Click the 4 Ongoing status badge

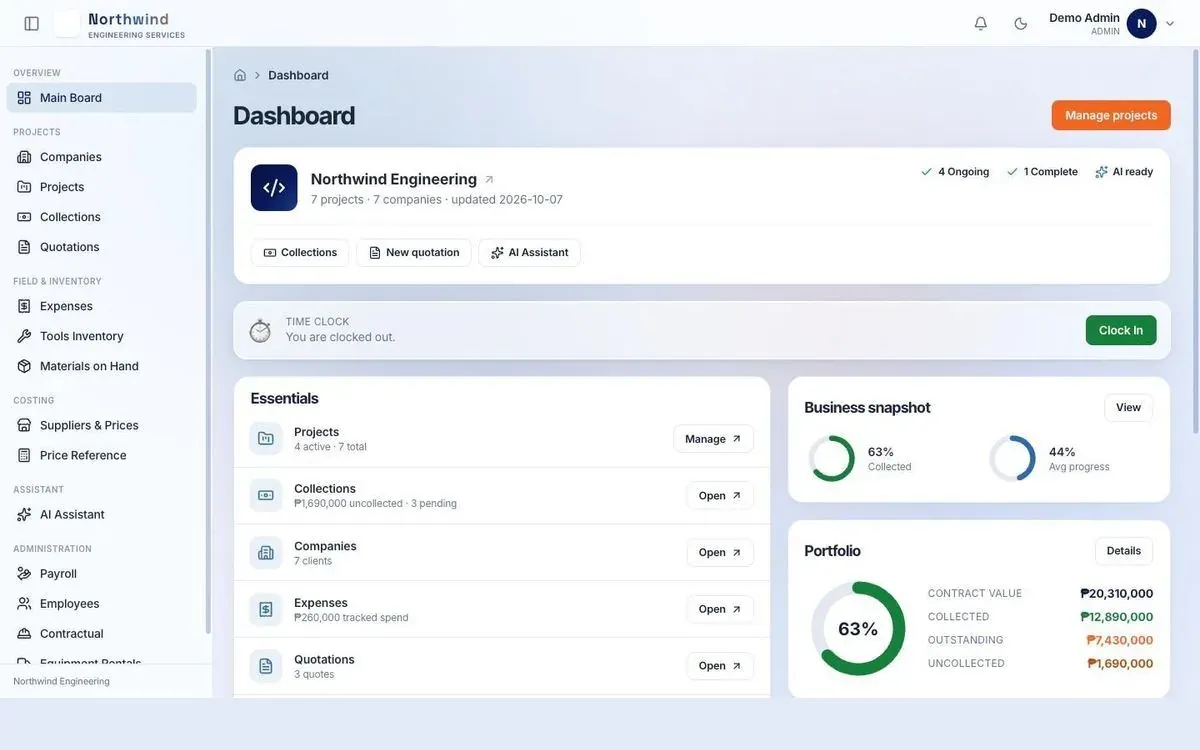click(x=955, y=172)
